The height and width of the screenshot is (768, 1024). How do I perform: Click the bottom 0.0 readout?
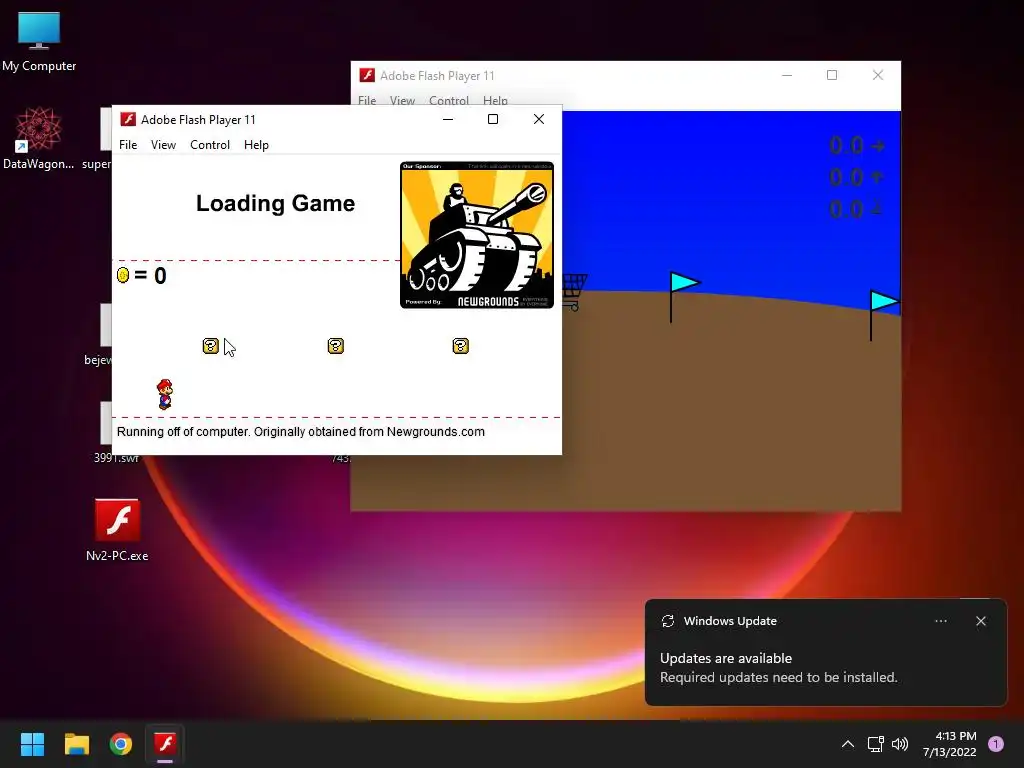pyautogui.click(x=857, y=209)
